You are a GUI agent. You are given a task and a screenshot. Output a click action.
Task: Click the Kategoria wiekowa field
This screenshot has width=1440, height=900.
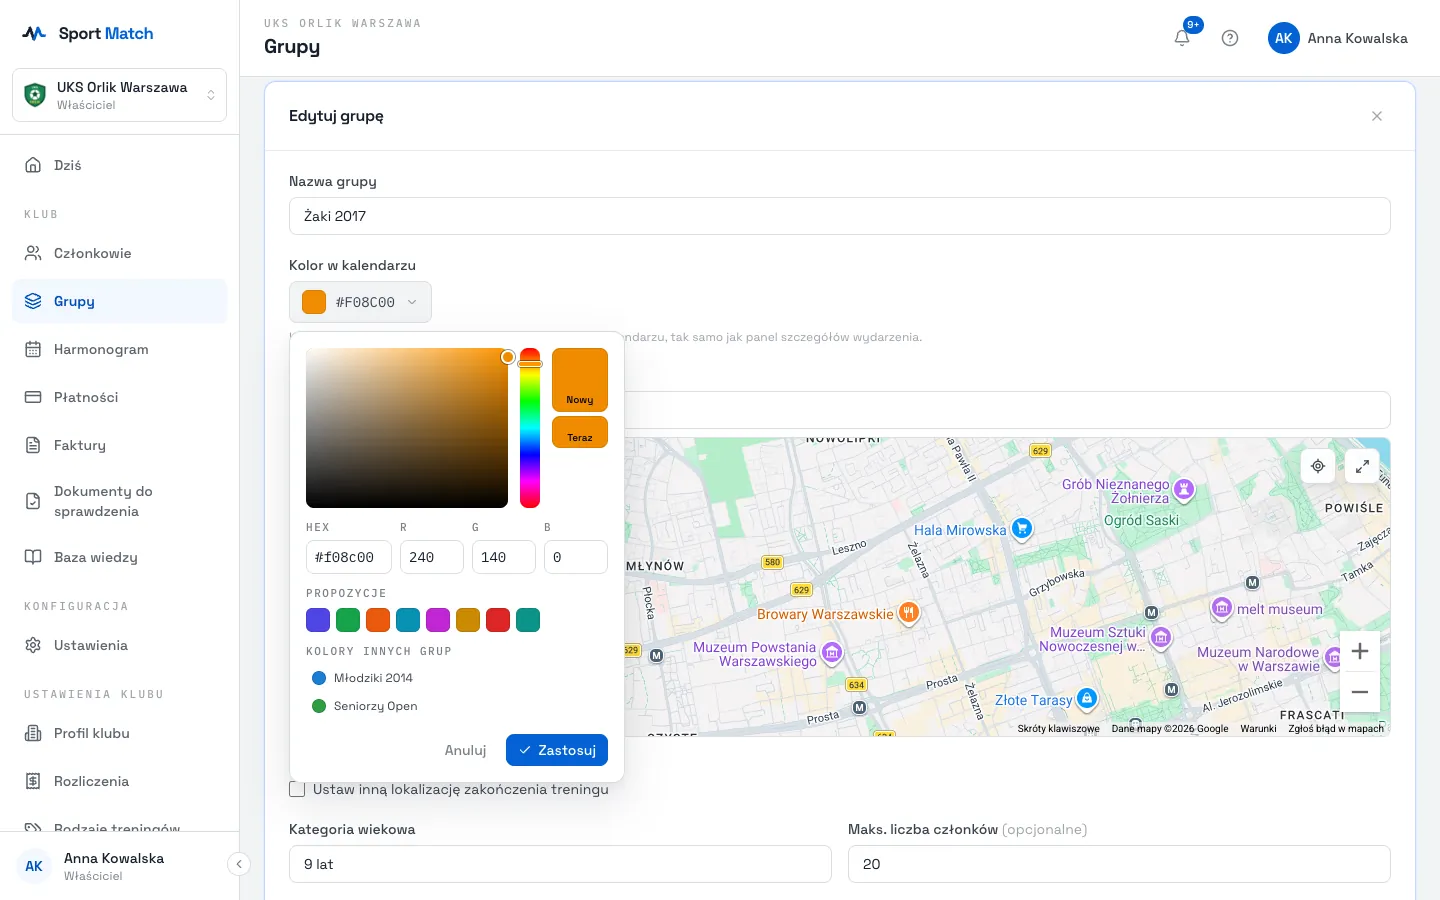(x=560, y=864)
